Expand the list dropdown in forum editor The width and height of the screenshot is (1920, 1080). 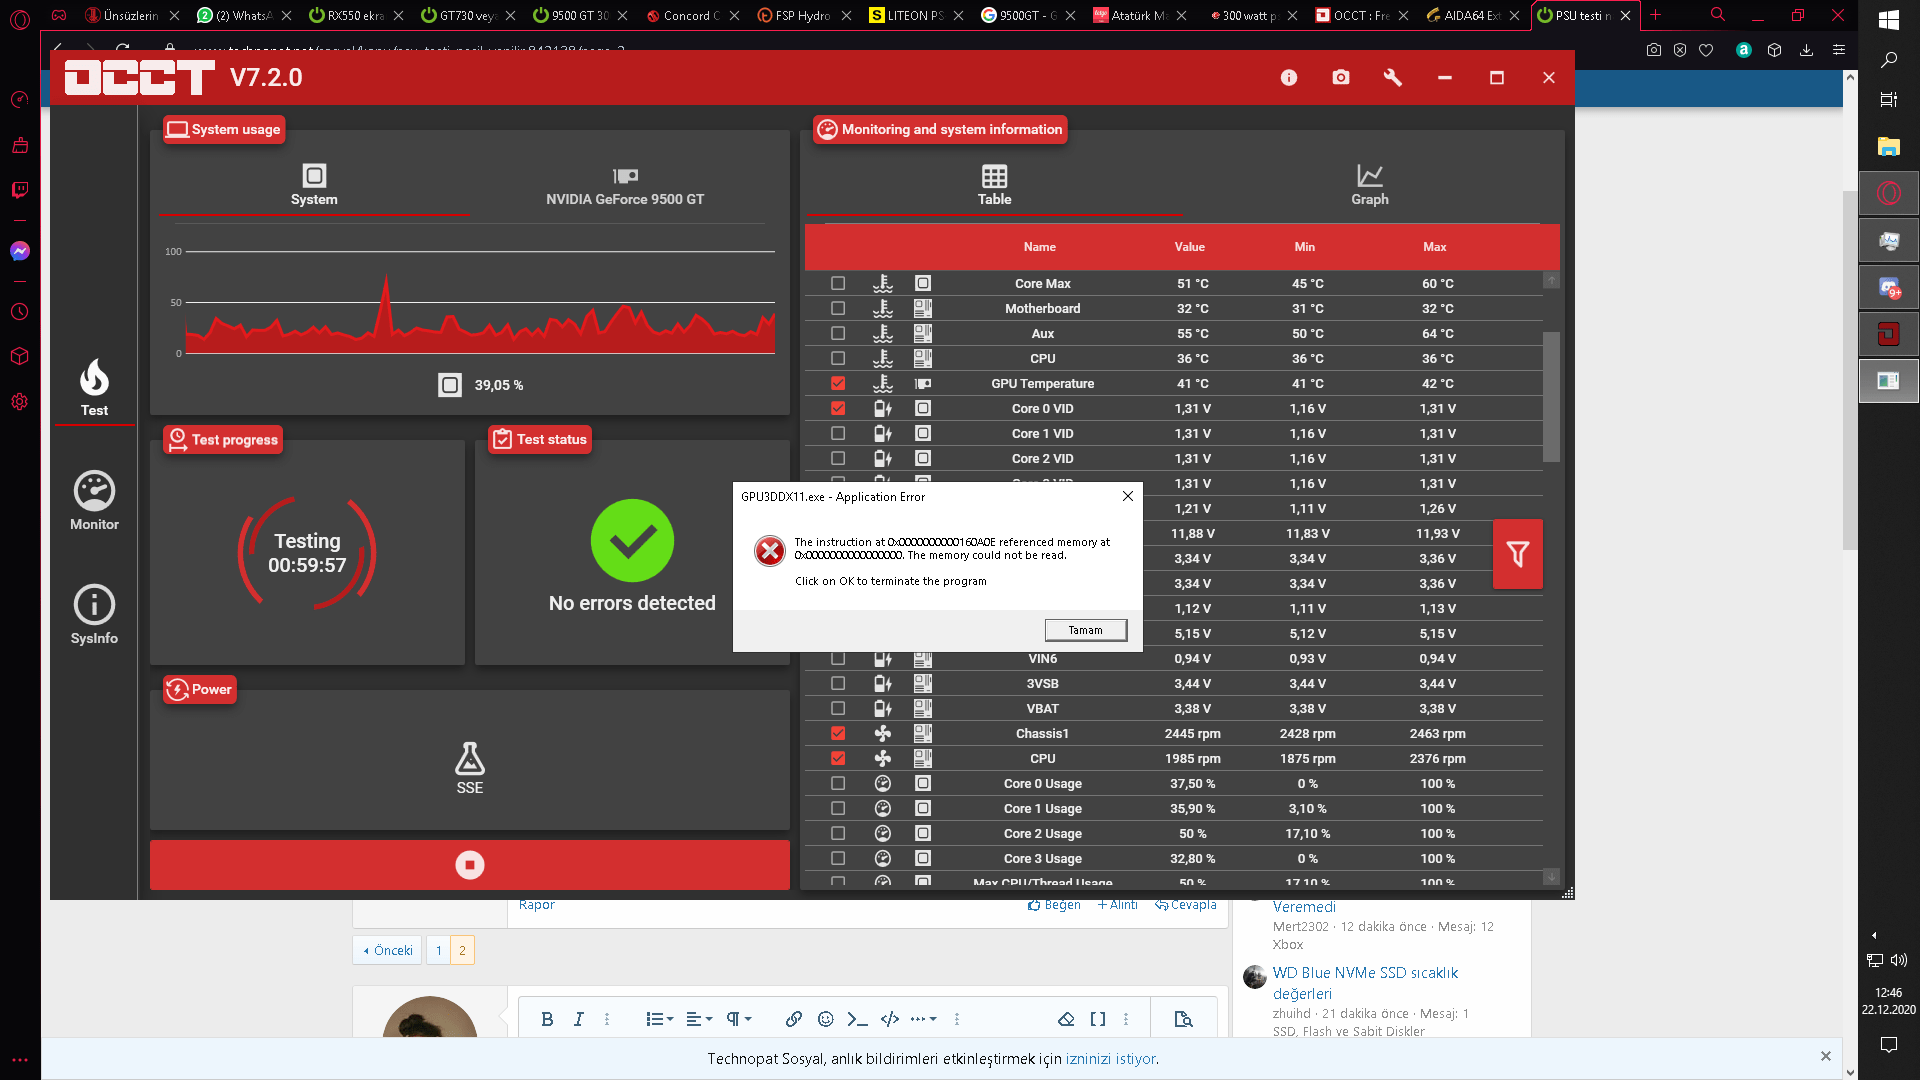(659, 1019)
